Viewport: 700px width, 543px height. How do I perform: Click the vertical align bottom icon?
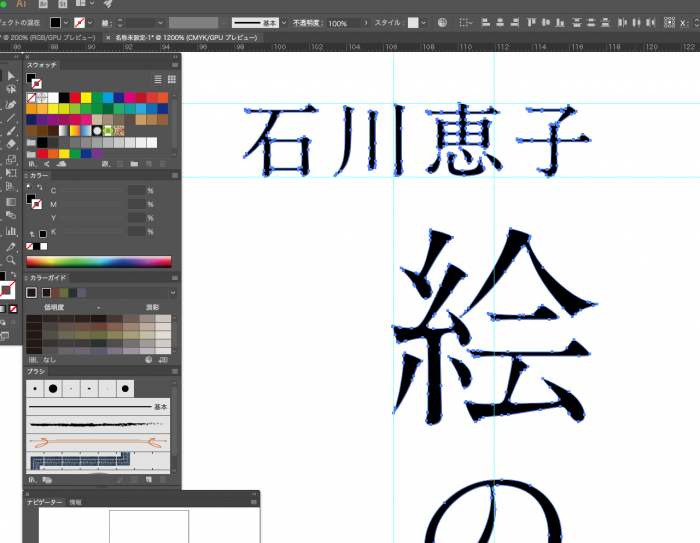click(560, 22)
